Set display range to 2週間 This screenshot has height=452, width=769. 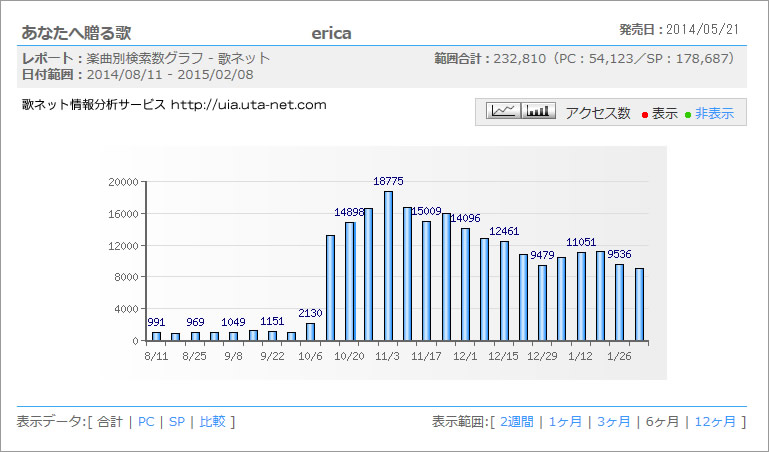[x=518, y=422]
